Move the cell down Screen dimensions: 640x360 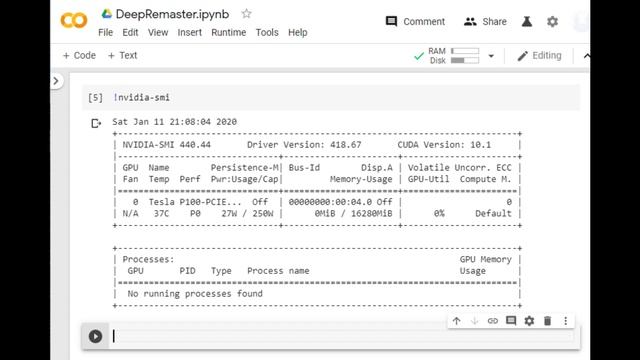click(x=474, y=321)
